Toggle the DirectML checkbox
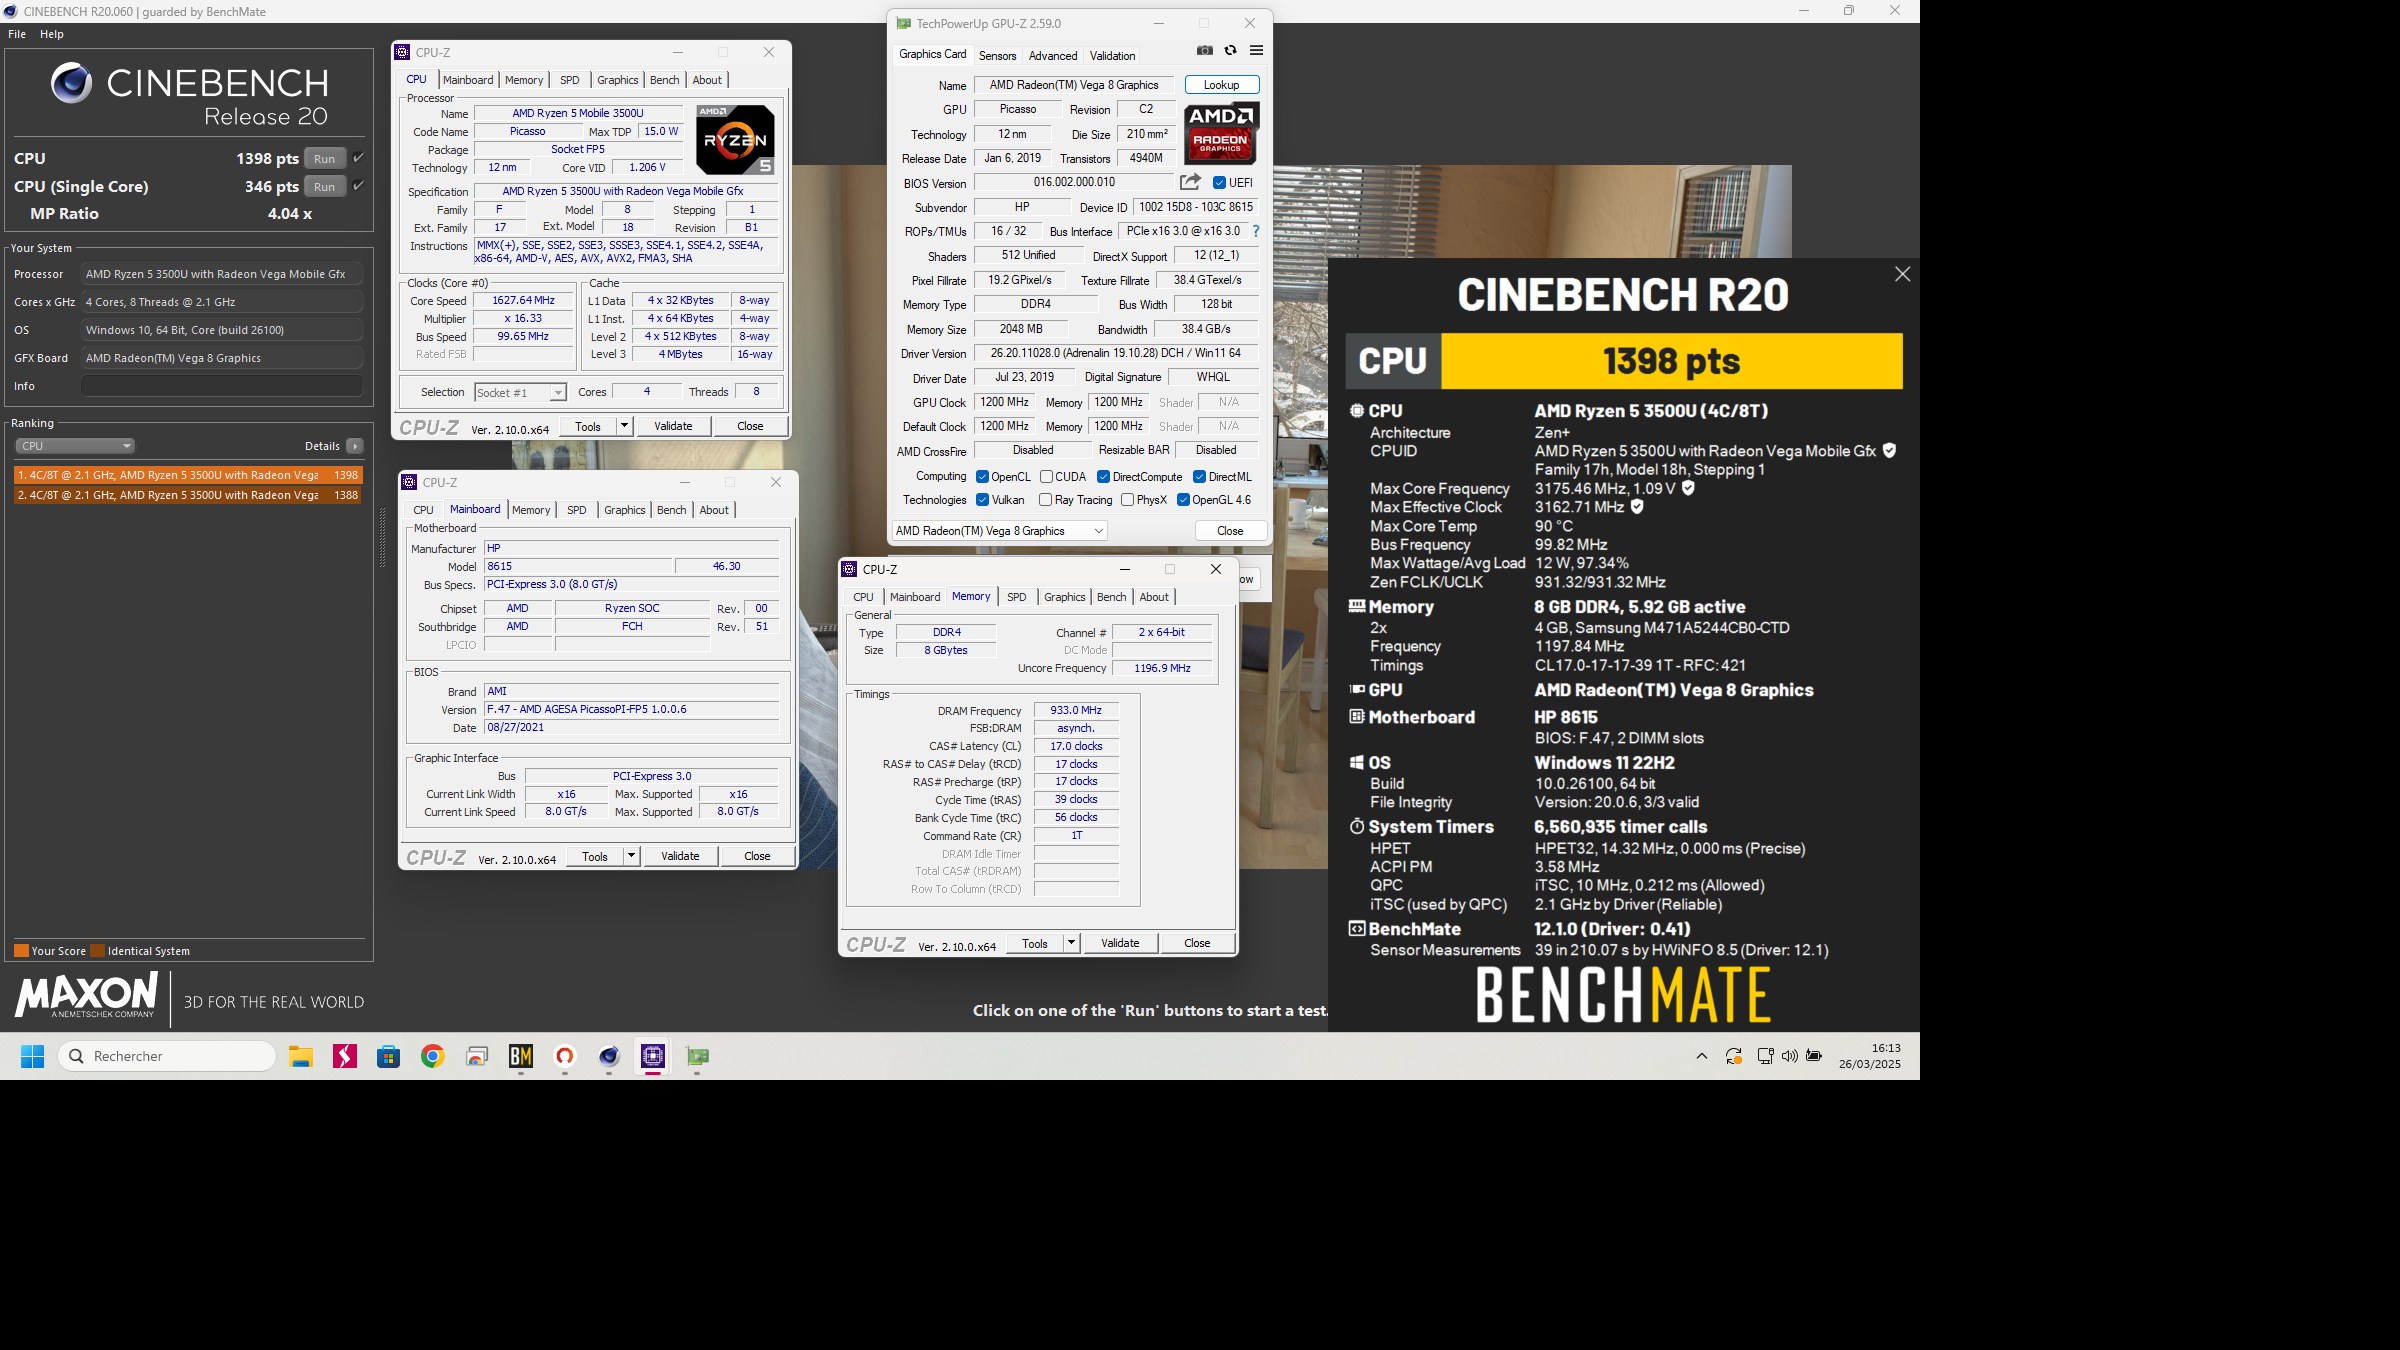Image resolution: width=2400 pixels, height=1350 pixels. 1199,477
